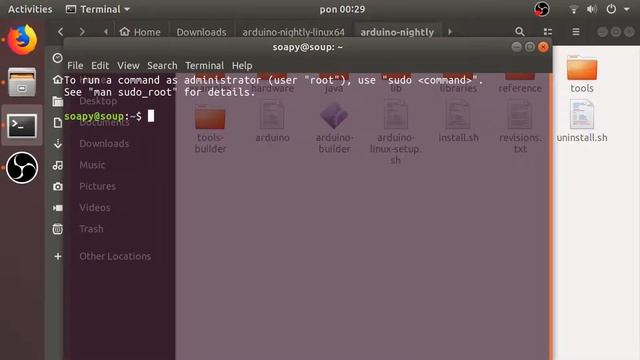Select revisions.txt file

[520, 128]
